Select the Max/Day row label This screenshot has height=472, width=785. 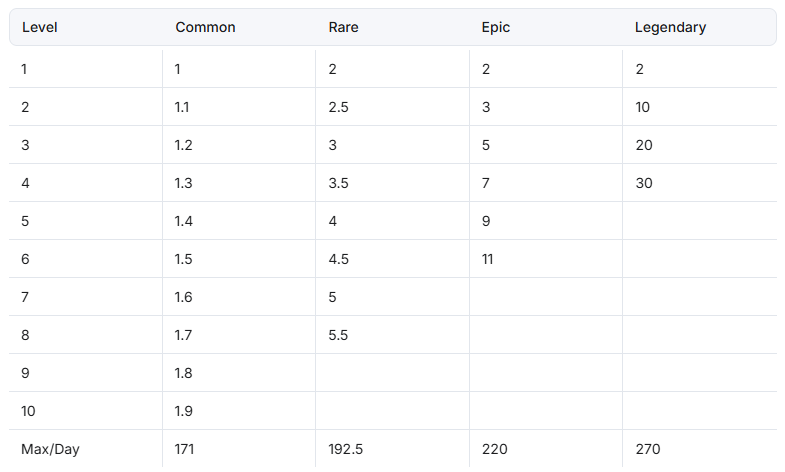coord(50,449)
